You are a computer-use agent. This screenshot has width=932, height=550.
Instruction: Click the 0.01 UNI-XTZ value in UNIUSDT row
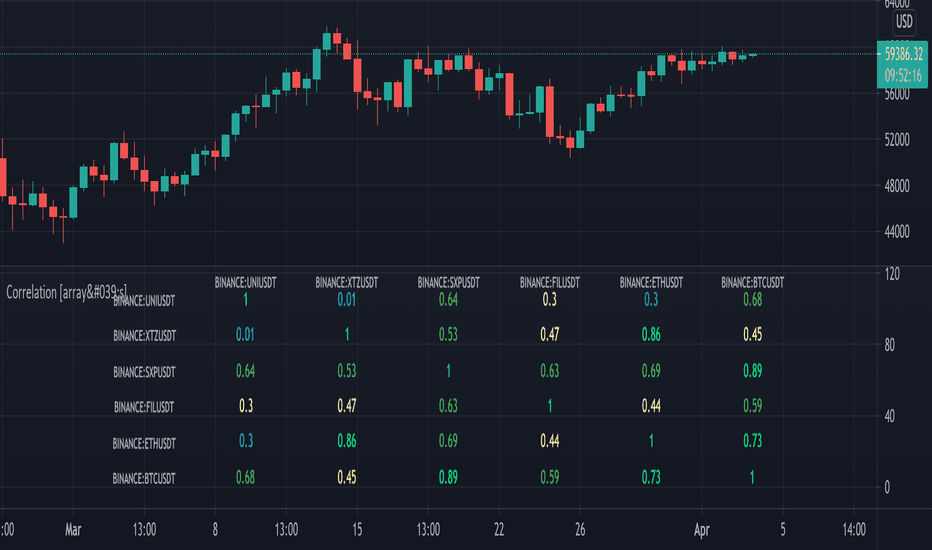(x=347, y=299)
